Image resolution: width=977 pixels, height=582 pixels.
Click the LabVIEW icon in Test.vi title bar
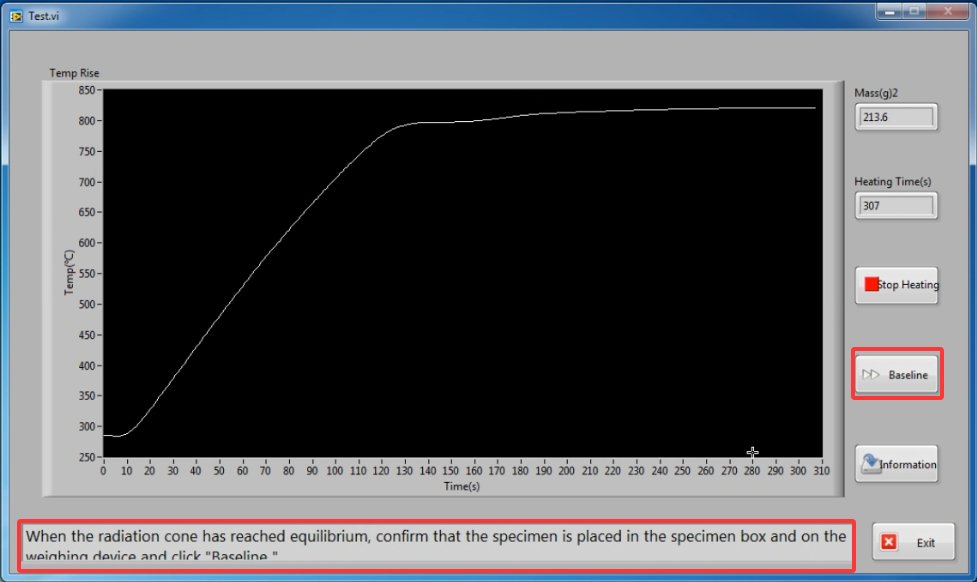pyautogui.click(x=16, y=16)
